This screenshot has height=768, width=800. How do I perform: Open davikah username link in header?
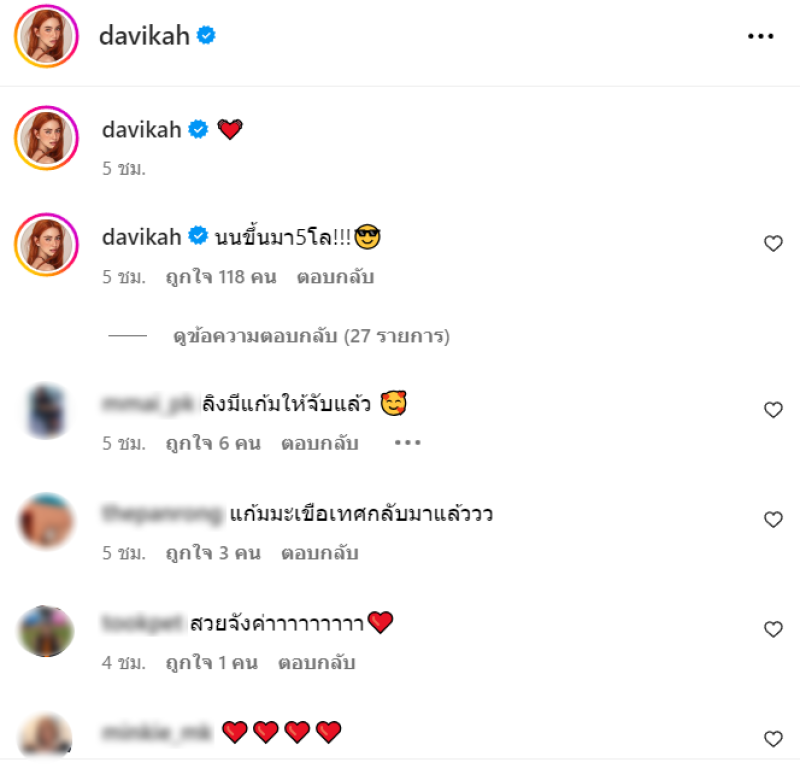144,36
